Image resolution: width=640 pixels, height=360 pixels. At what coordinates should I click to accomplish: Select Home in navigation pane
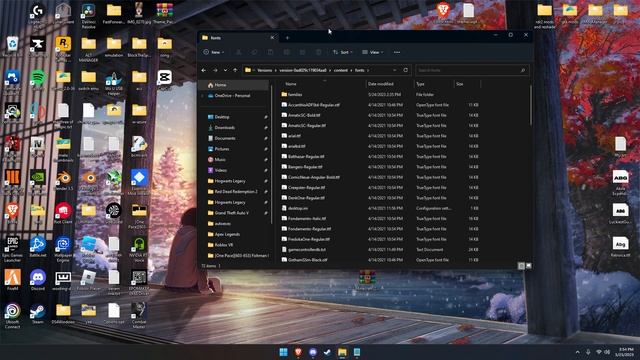point(234,85)
